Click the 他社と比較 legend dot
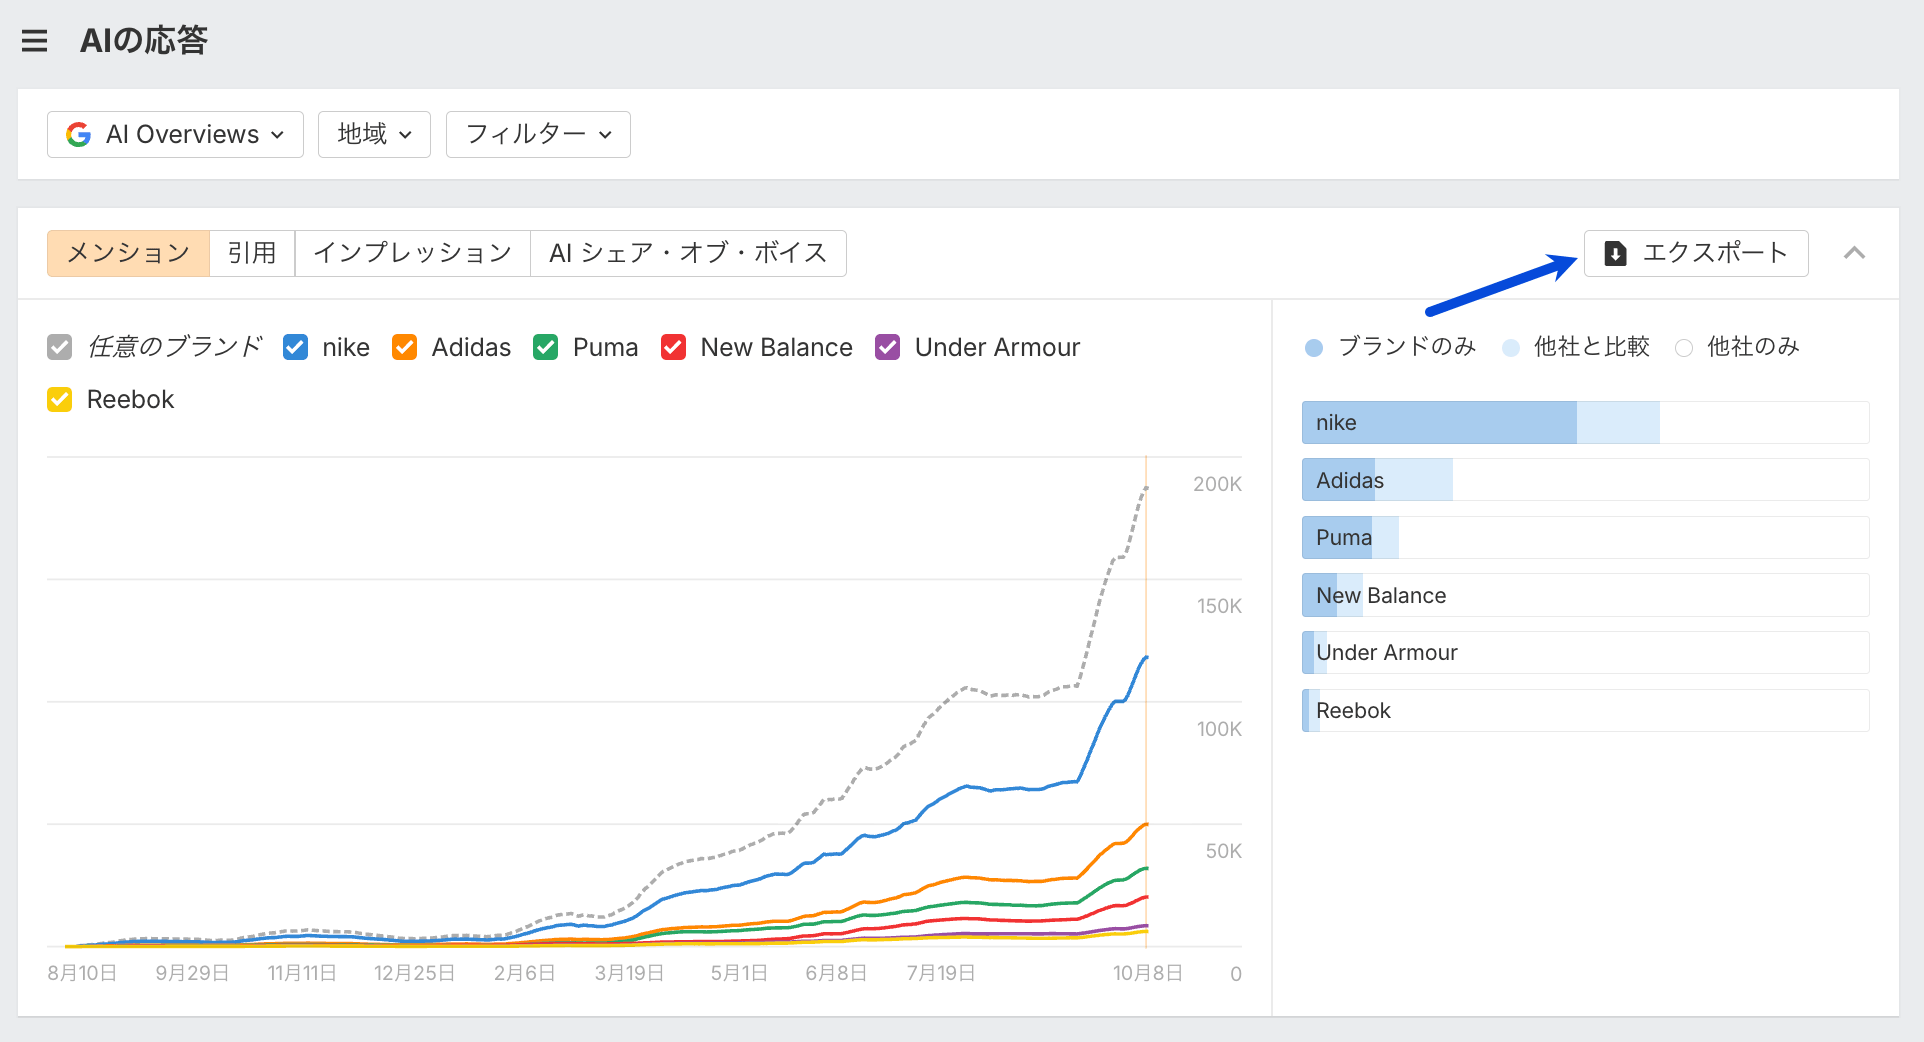Image resolution: width=1924 pixels, height=1042 pixels. coord(1511,348)
